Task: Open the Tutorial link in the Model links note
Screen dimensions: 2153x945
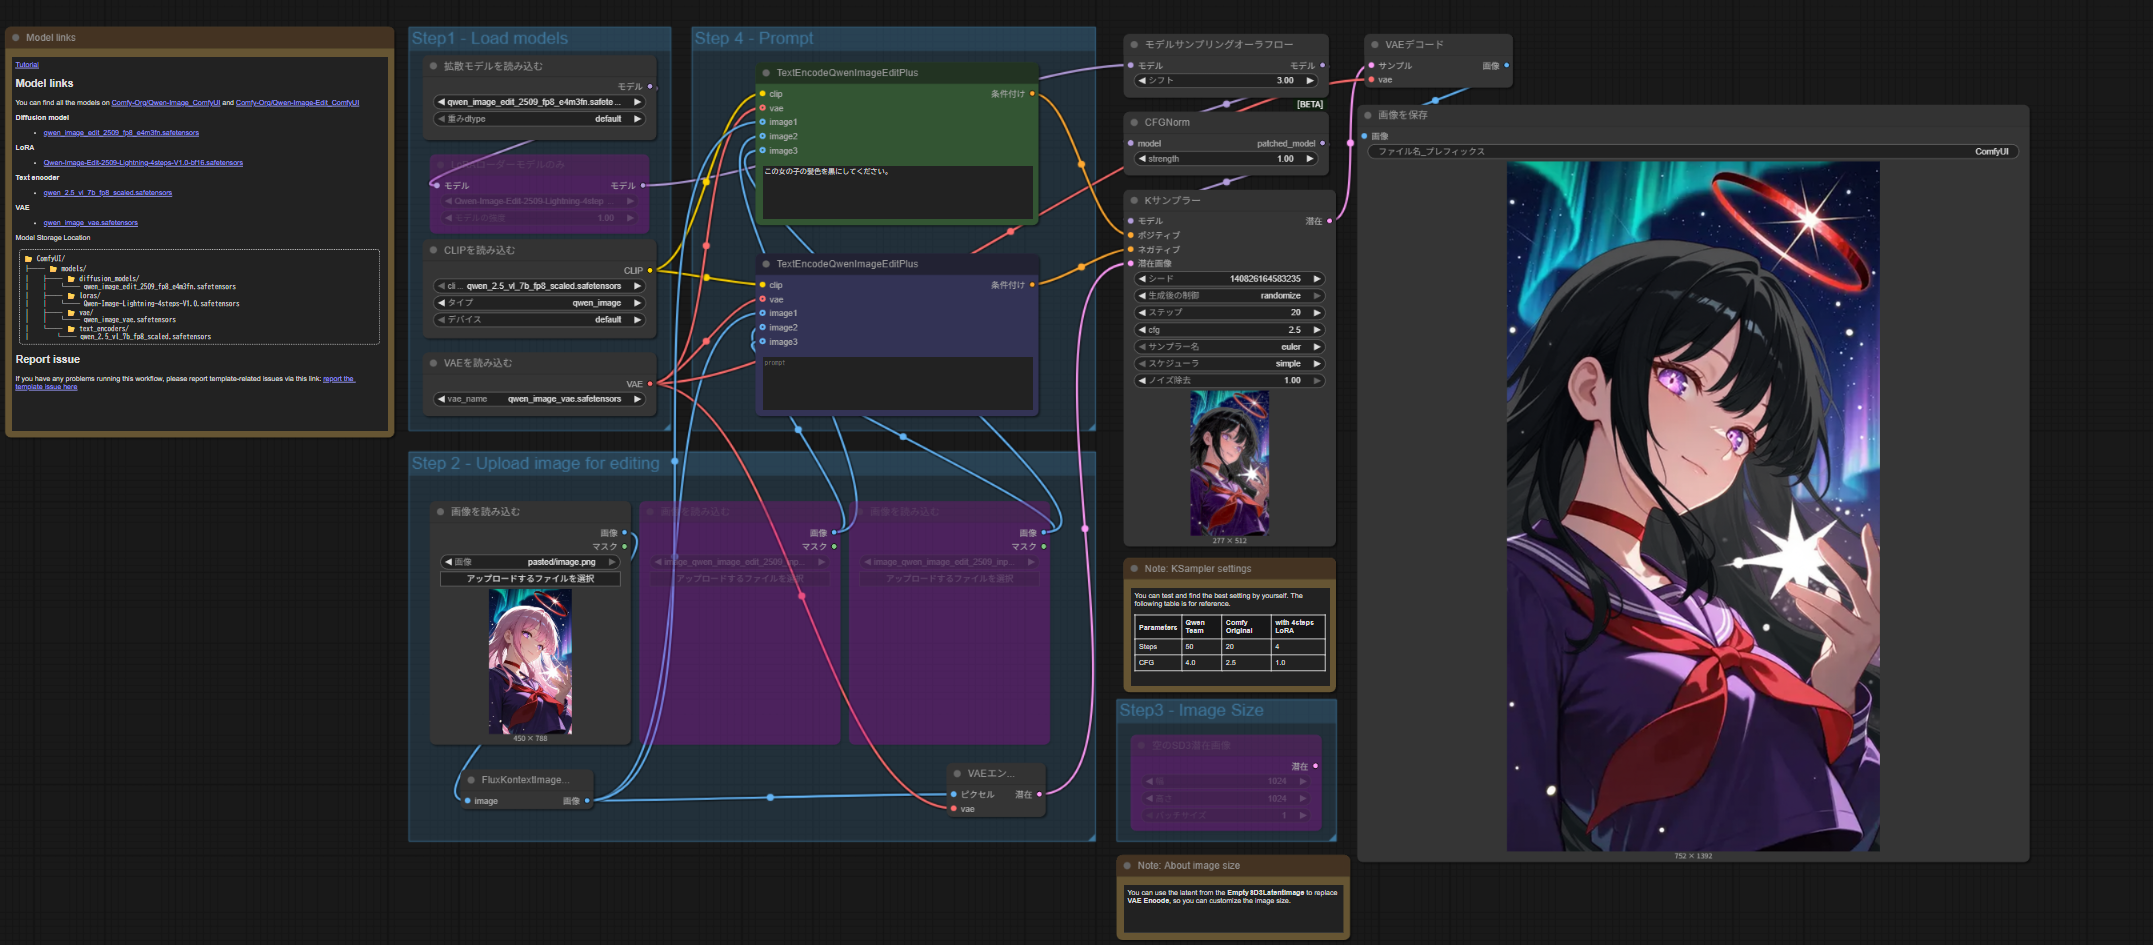Action: coord(27,65)
